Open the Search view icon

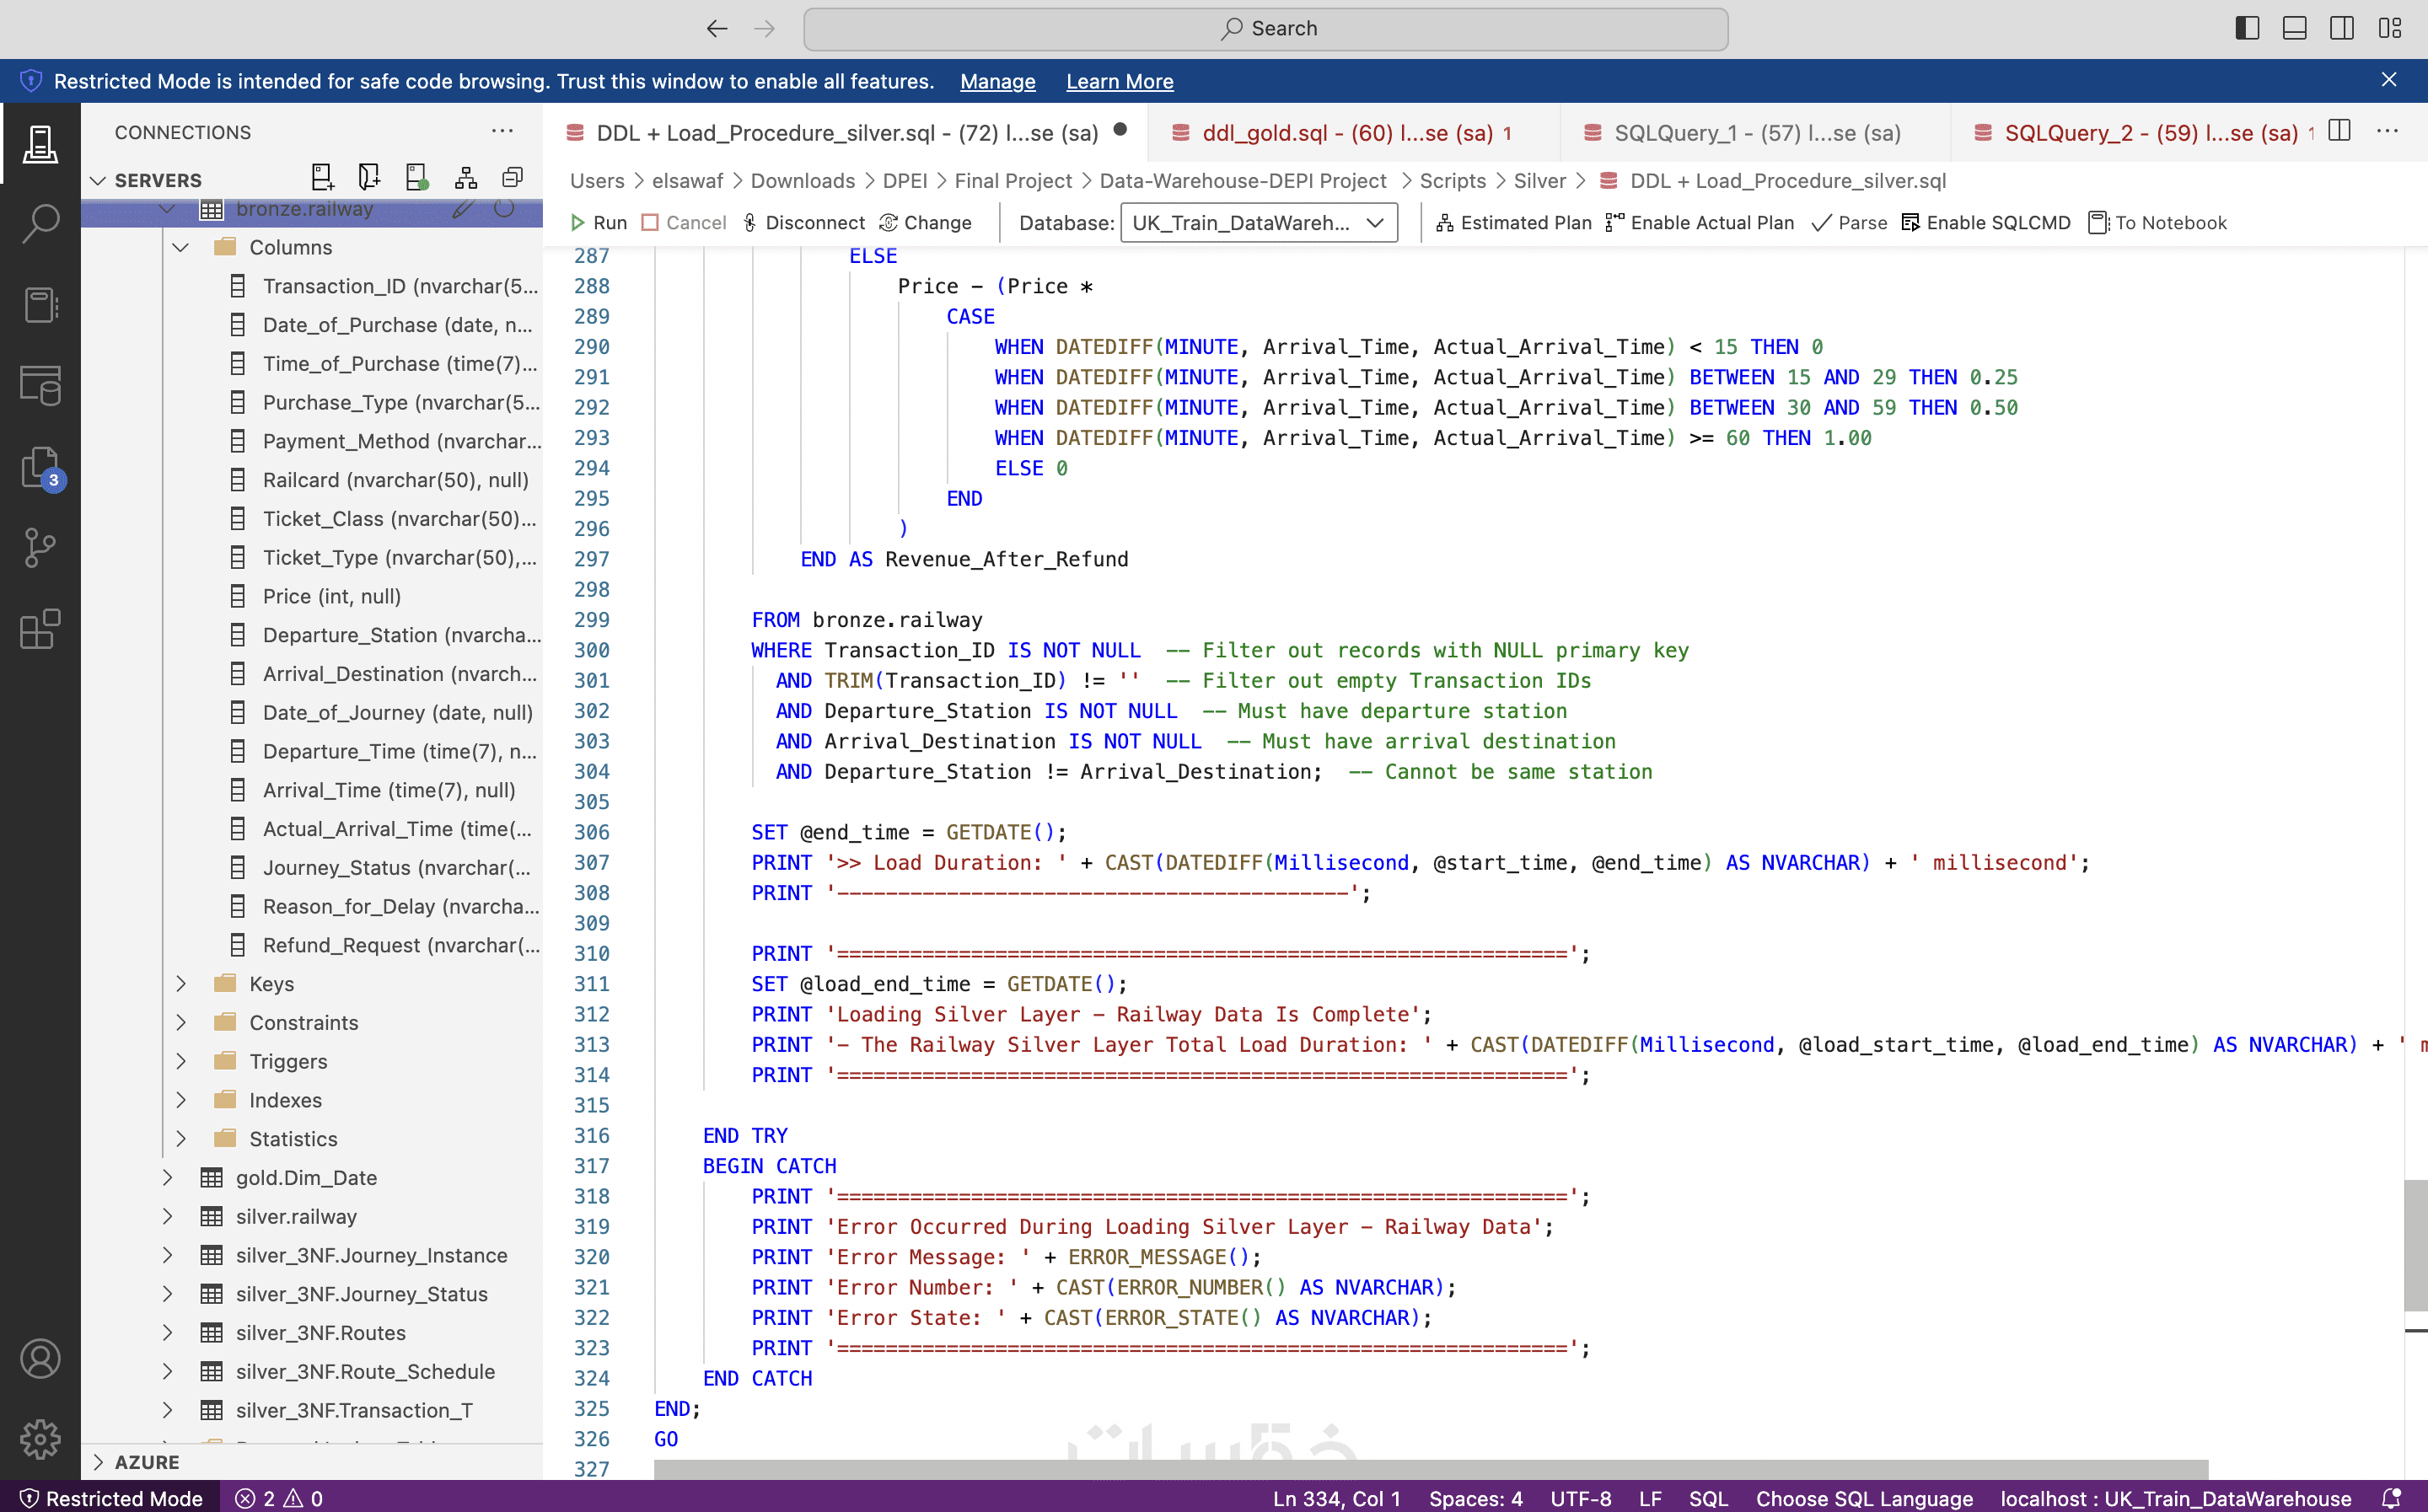tap(40, 224)
